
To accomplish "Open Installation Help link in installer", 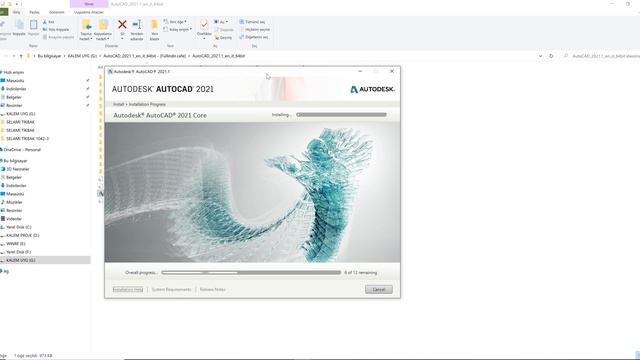I will (128, 289).
